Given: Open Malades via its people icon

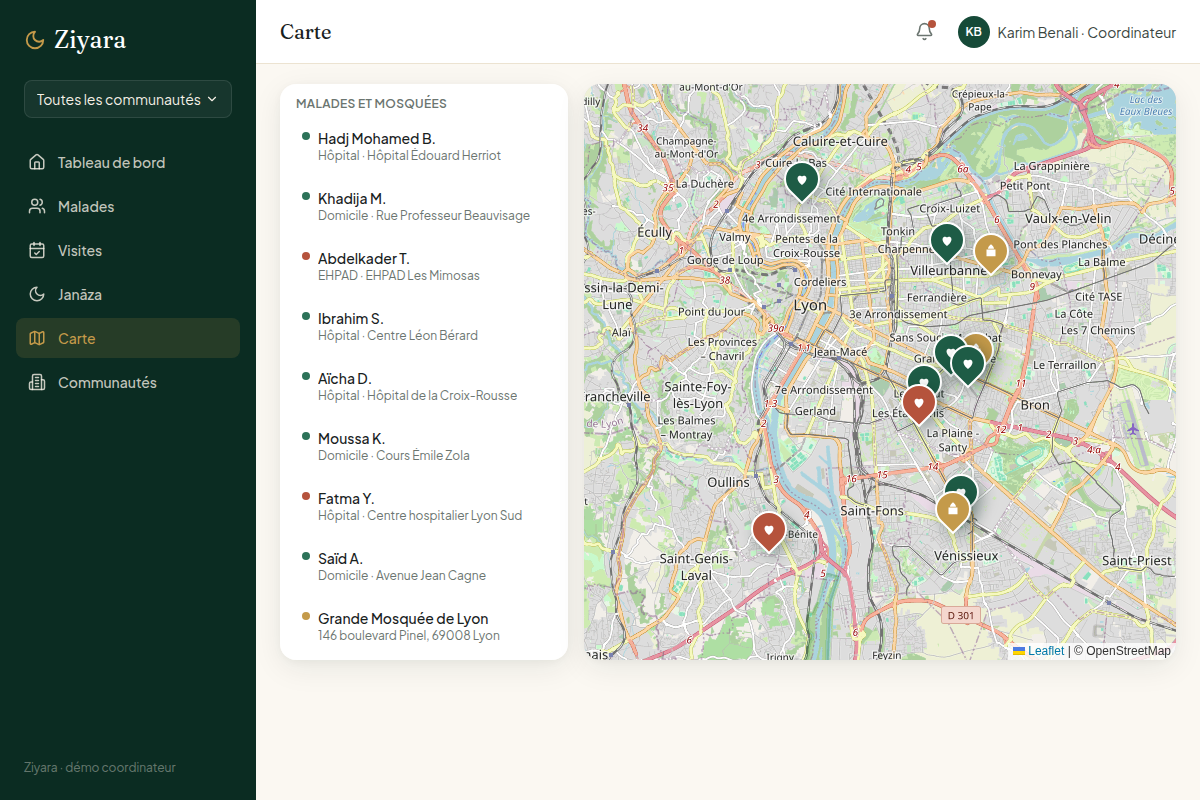Looking at the screenshot, I should point(37,206).
